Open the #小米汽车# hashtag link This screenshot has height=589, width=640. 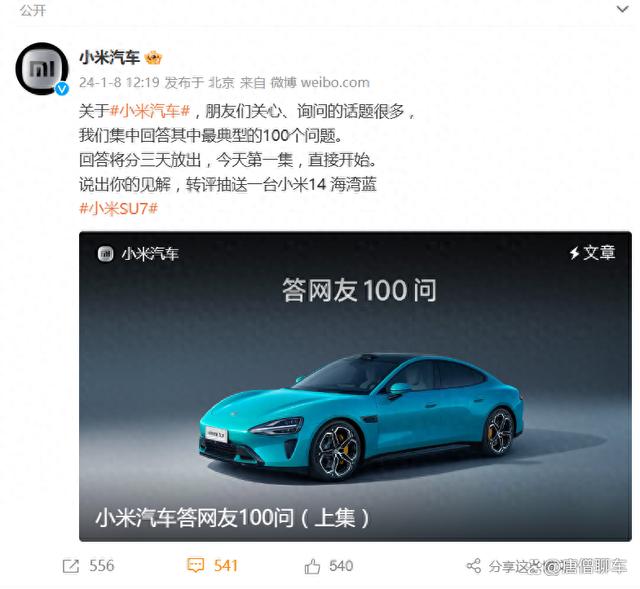(x=151, y=111)
